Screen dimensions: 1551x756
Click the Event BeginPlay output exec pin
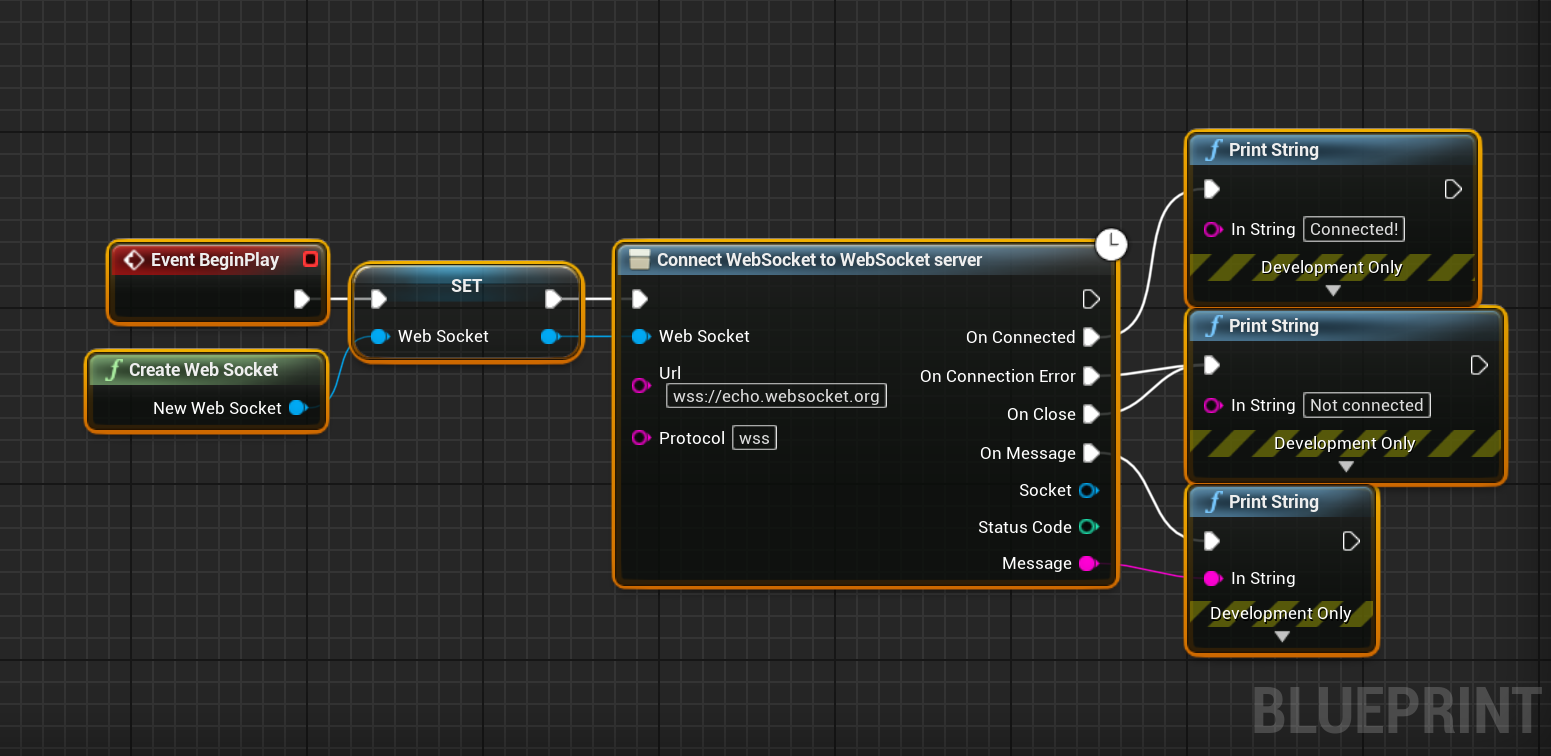pyautogui.click(x=302, y=299)
